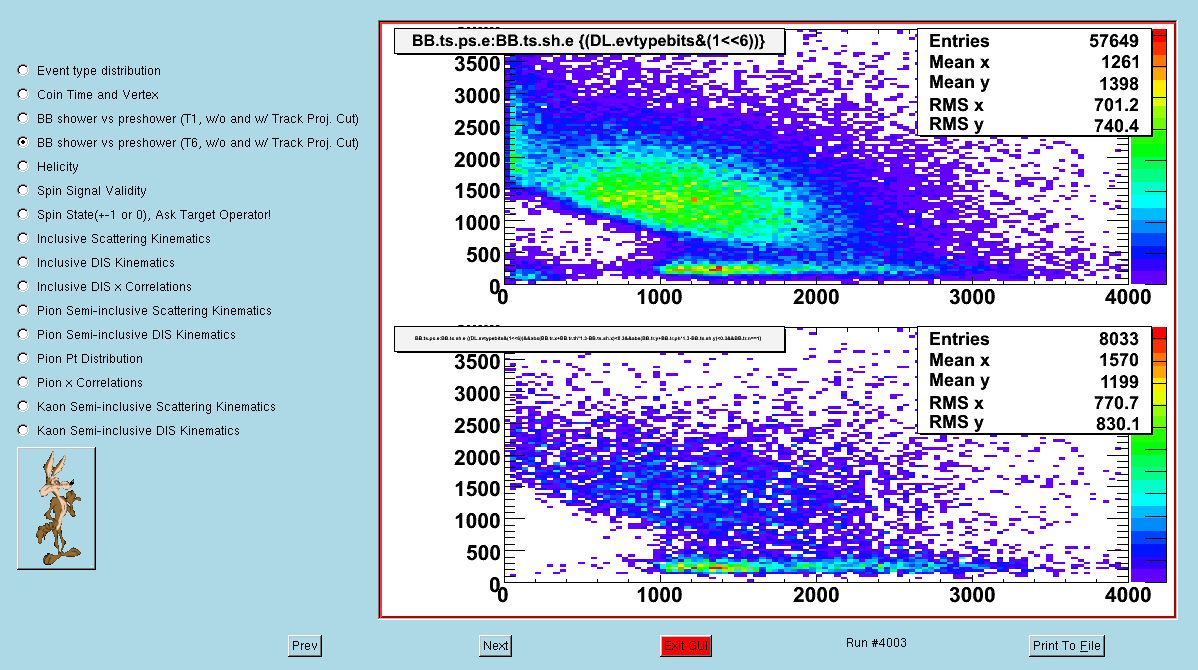Select Kaon Semi-inclusive DIS Kinematics
1198x670 pixels.
[23, 430]
